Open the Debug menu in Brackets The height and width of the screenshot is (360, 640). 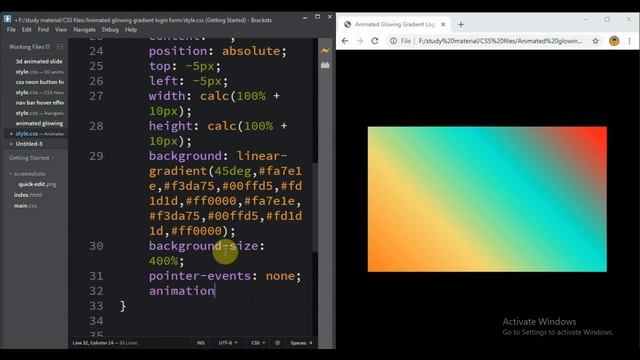coord(110,30)
